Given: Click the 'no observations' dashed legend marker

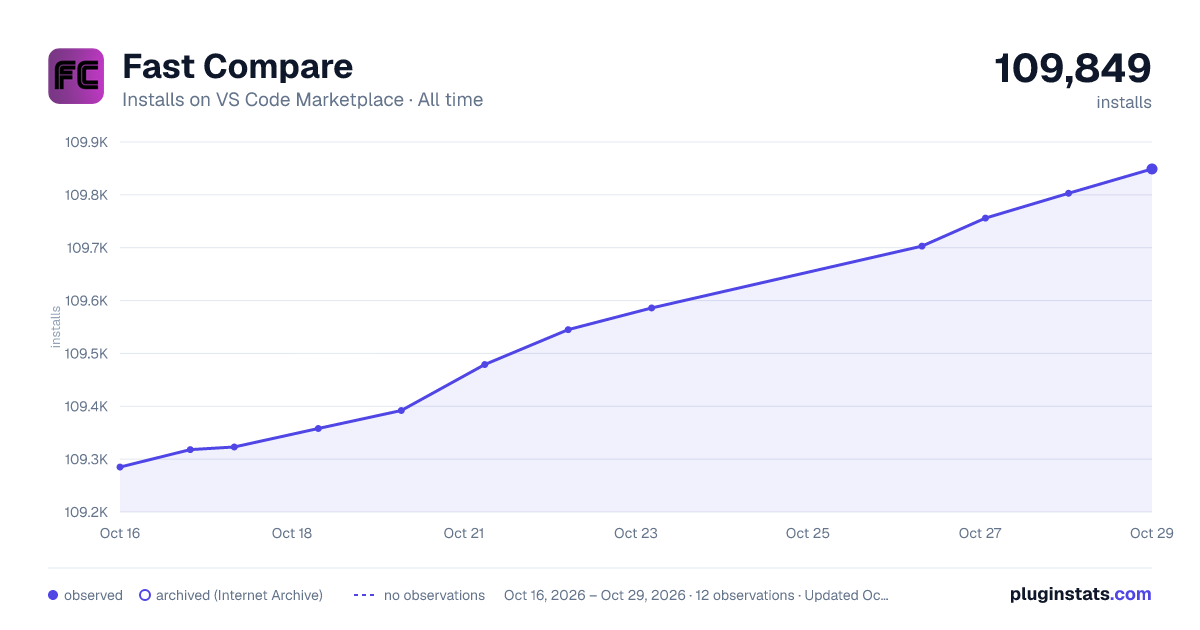Looking at the screenshot, I should coord(364,595).
